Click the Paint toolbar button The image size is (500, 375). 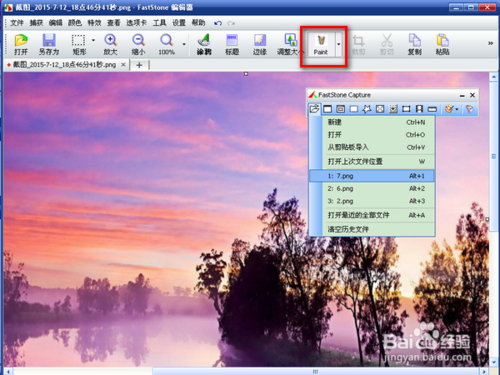coord(321,45)
